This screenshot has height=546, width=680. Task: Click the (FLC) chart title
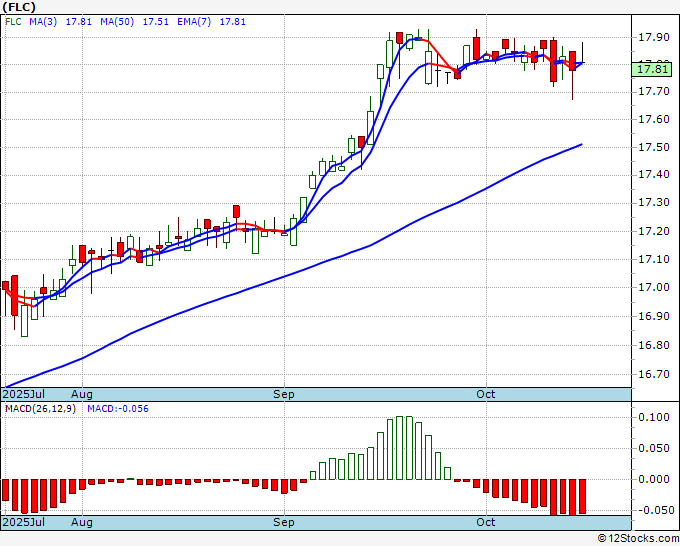[19, 7]
